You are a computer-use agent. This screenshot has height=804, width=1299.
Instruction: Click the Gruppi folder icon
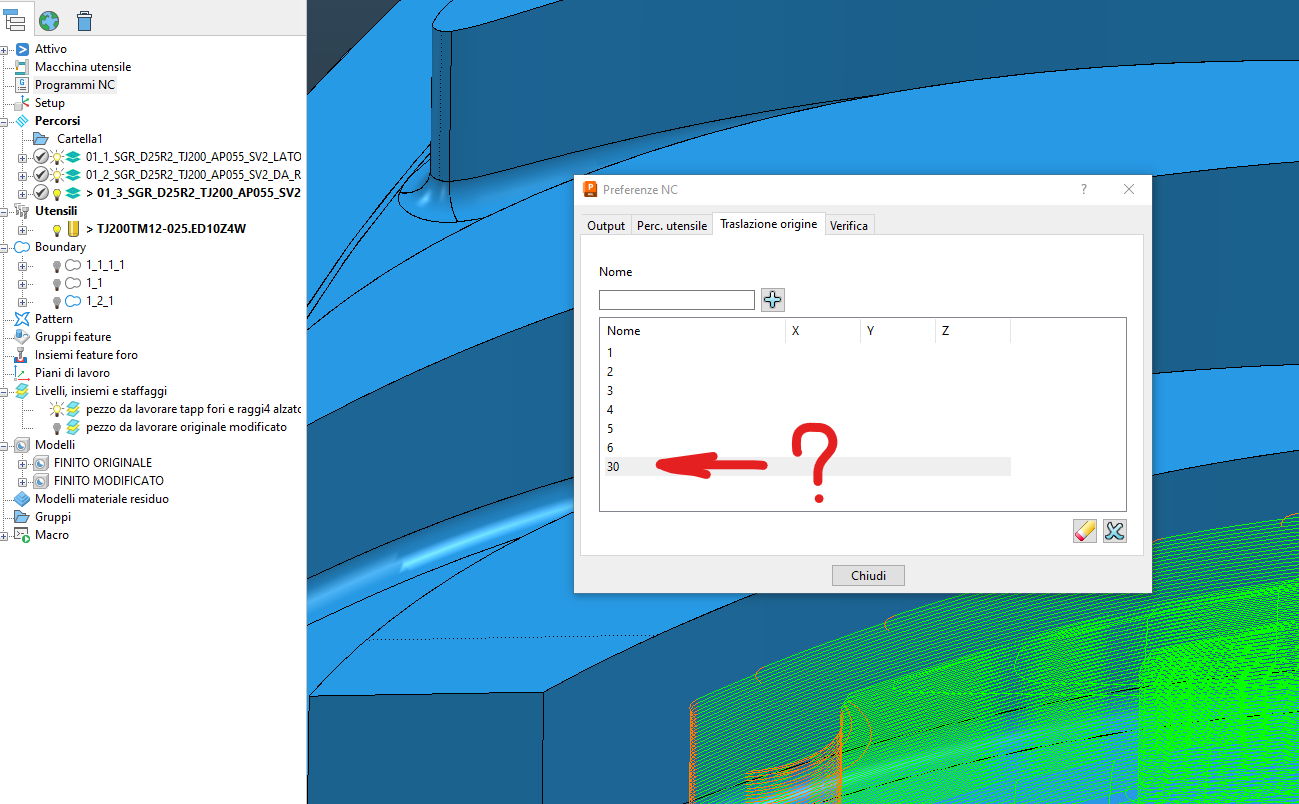pos(22,517)
